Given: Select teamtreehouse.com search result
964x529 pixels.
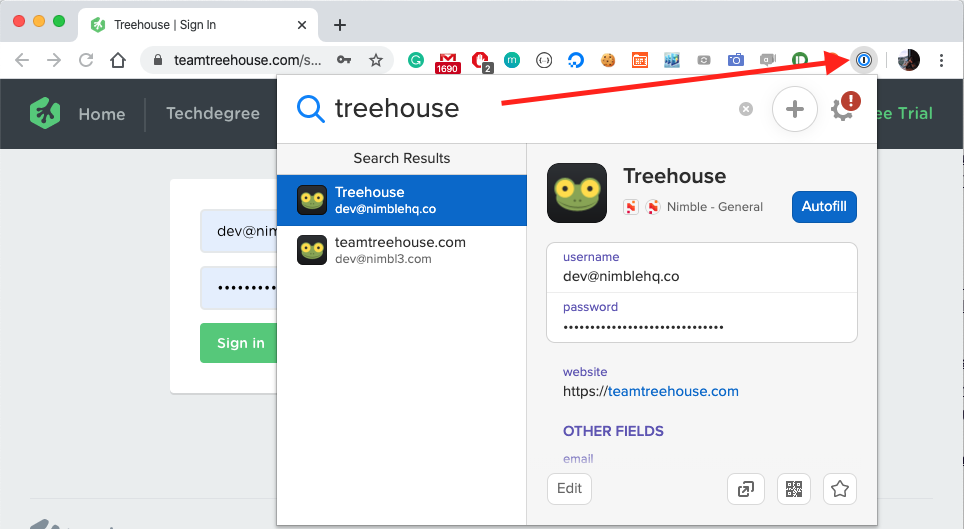Looking at the screenshot, I should click(x=401, y=250).
